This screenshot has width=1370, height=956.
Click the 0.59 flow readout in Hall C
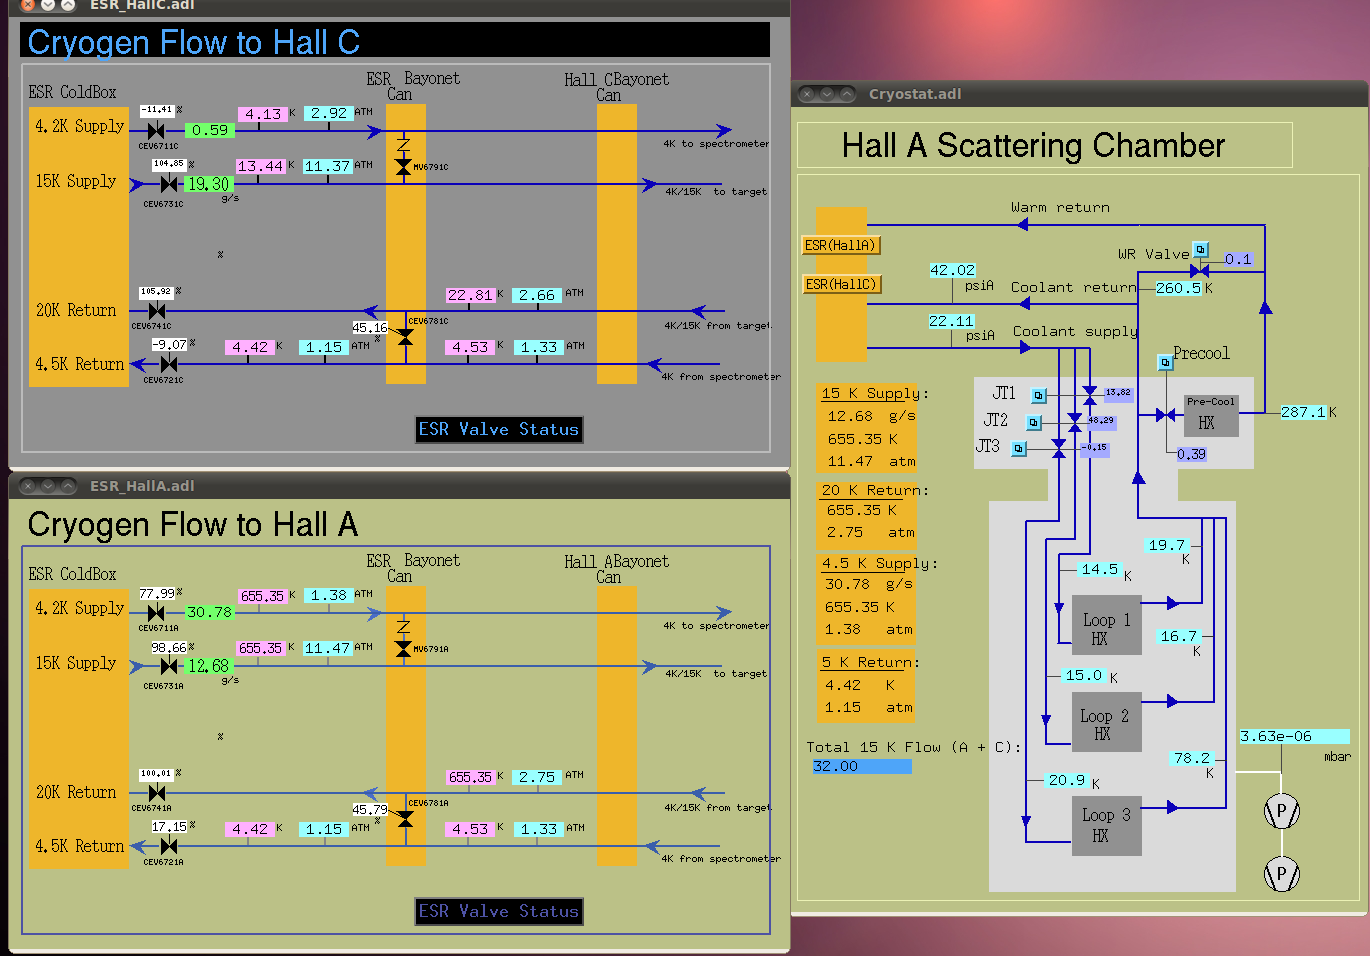[x=210, y=130]
